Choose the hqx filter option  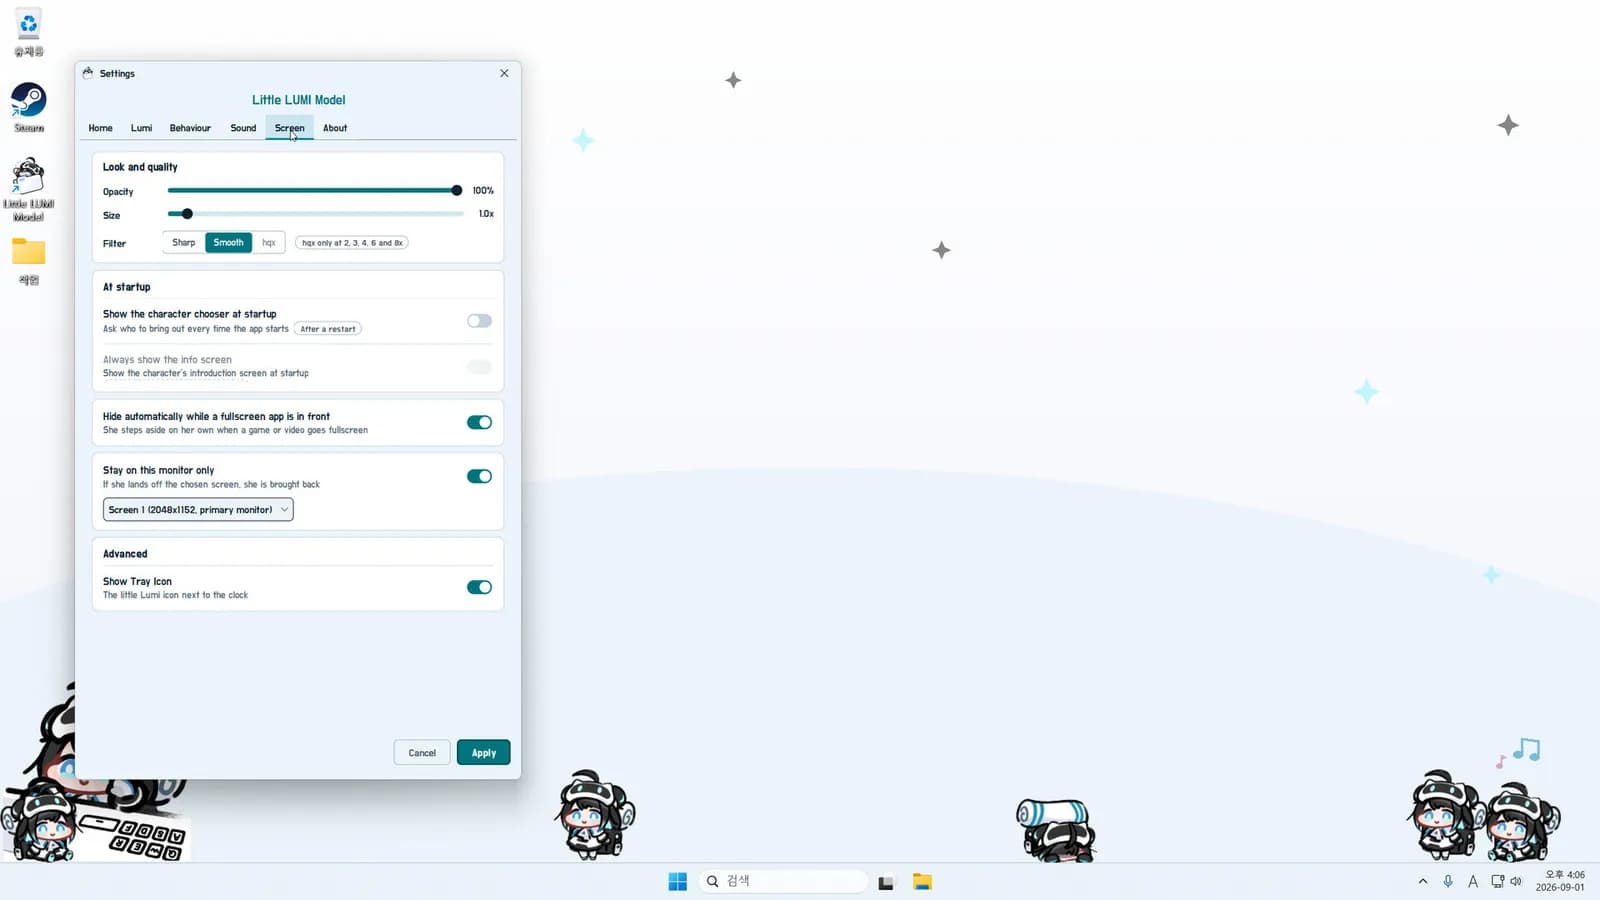[268, 242]
